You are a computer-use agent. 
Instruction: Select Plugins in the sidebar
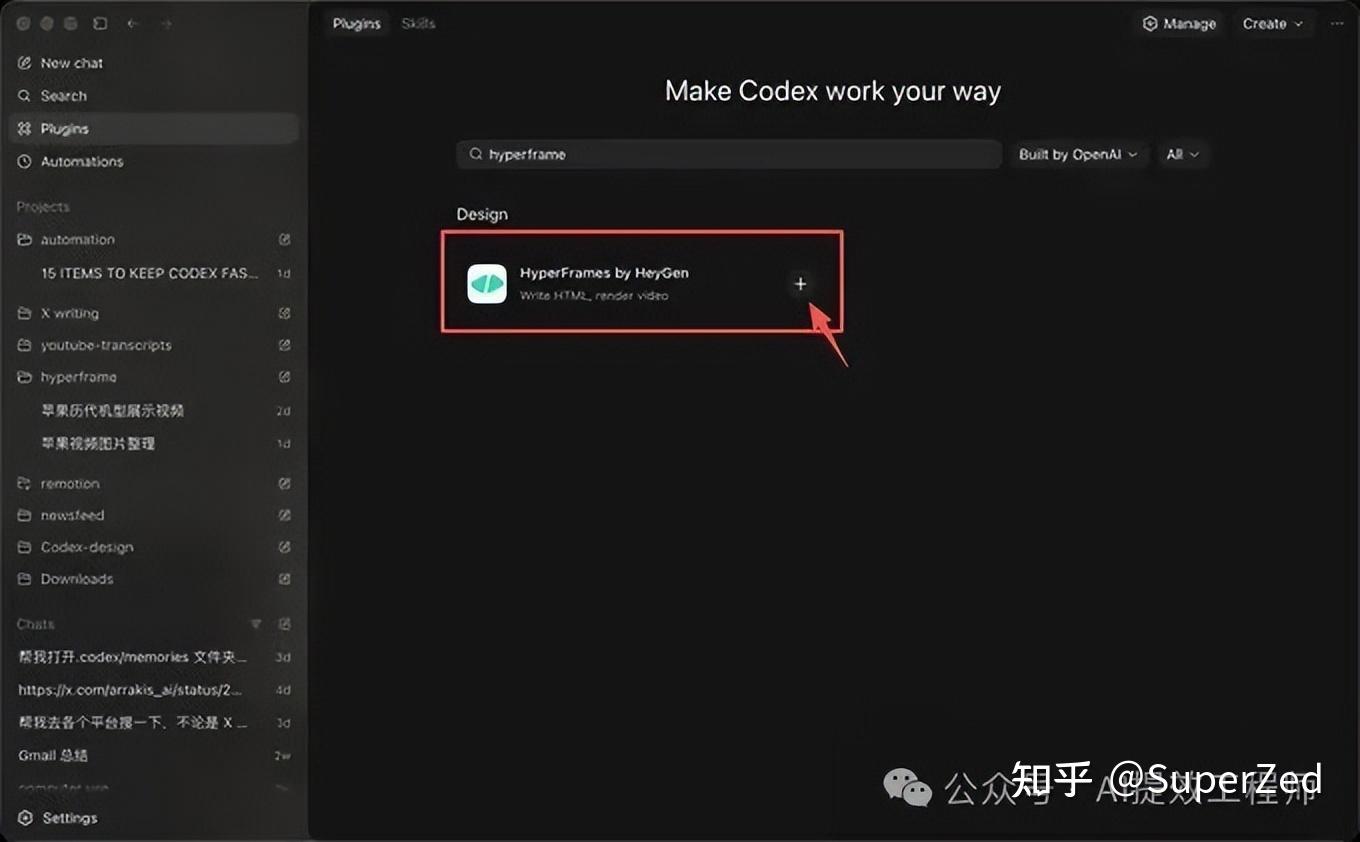(155, 129)
